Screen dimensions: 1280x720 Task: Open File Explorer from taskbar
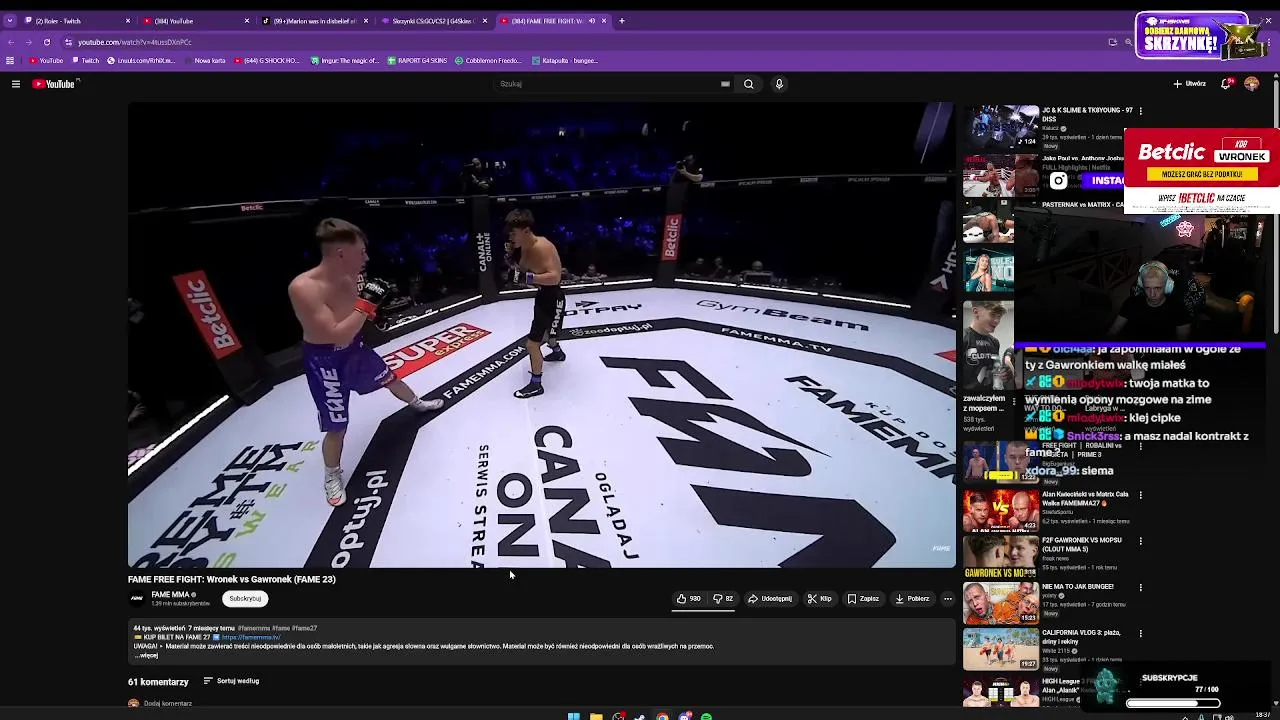(x=596, y=716)
